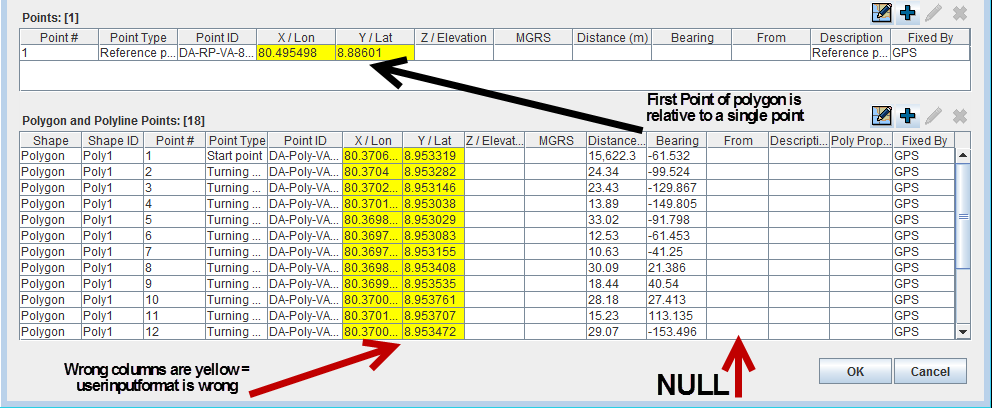Click the polygon table scrollbar thumb
This screenshot has height=408, width=992.
click(963, 215)
